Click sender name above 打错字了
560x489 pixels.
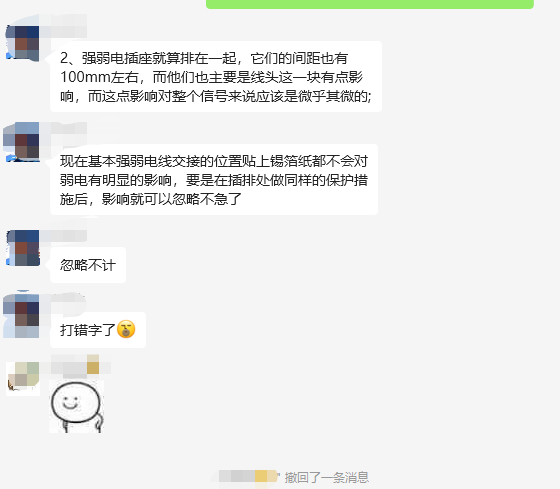click(63, 301)
